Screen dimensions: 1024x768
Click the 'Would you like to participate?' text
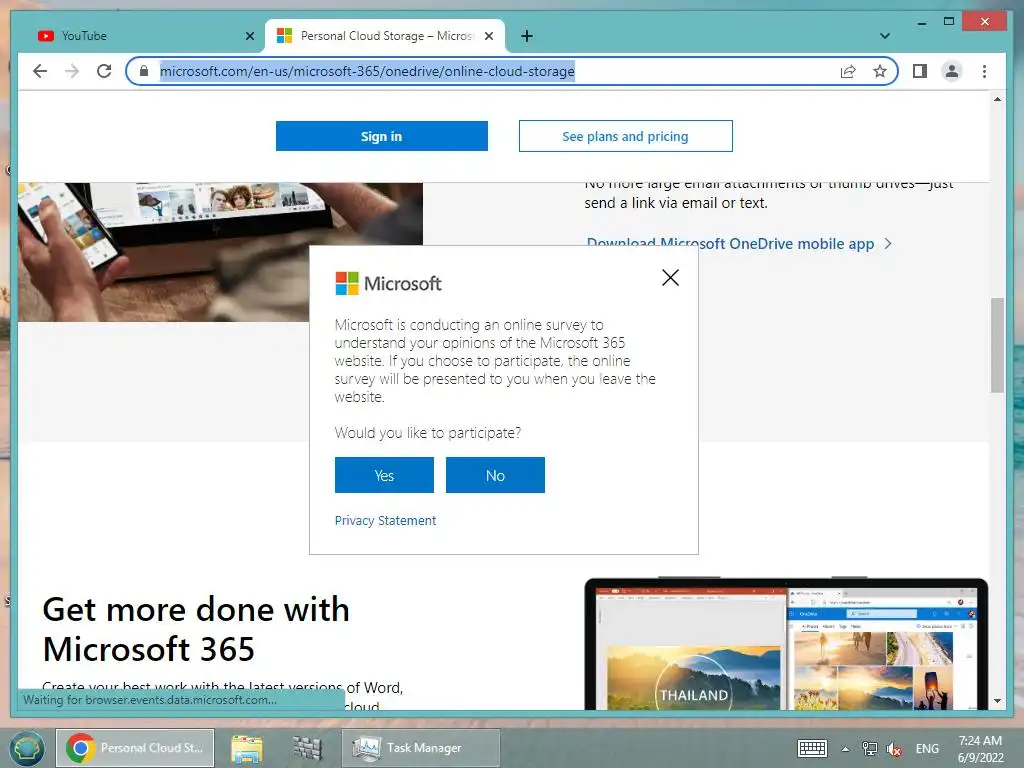point(428,433)
